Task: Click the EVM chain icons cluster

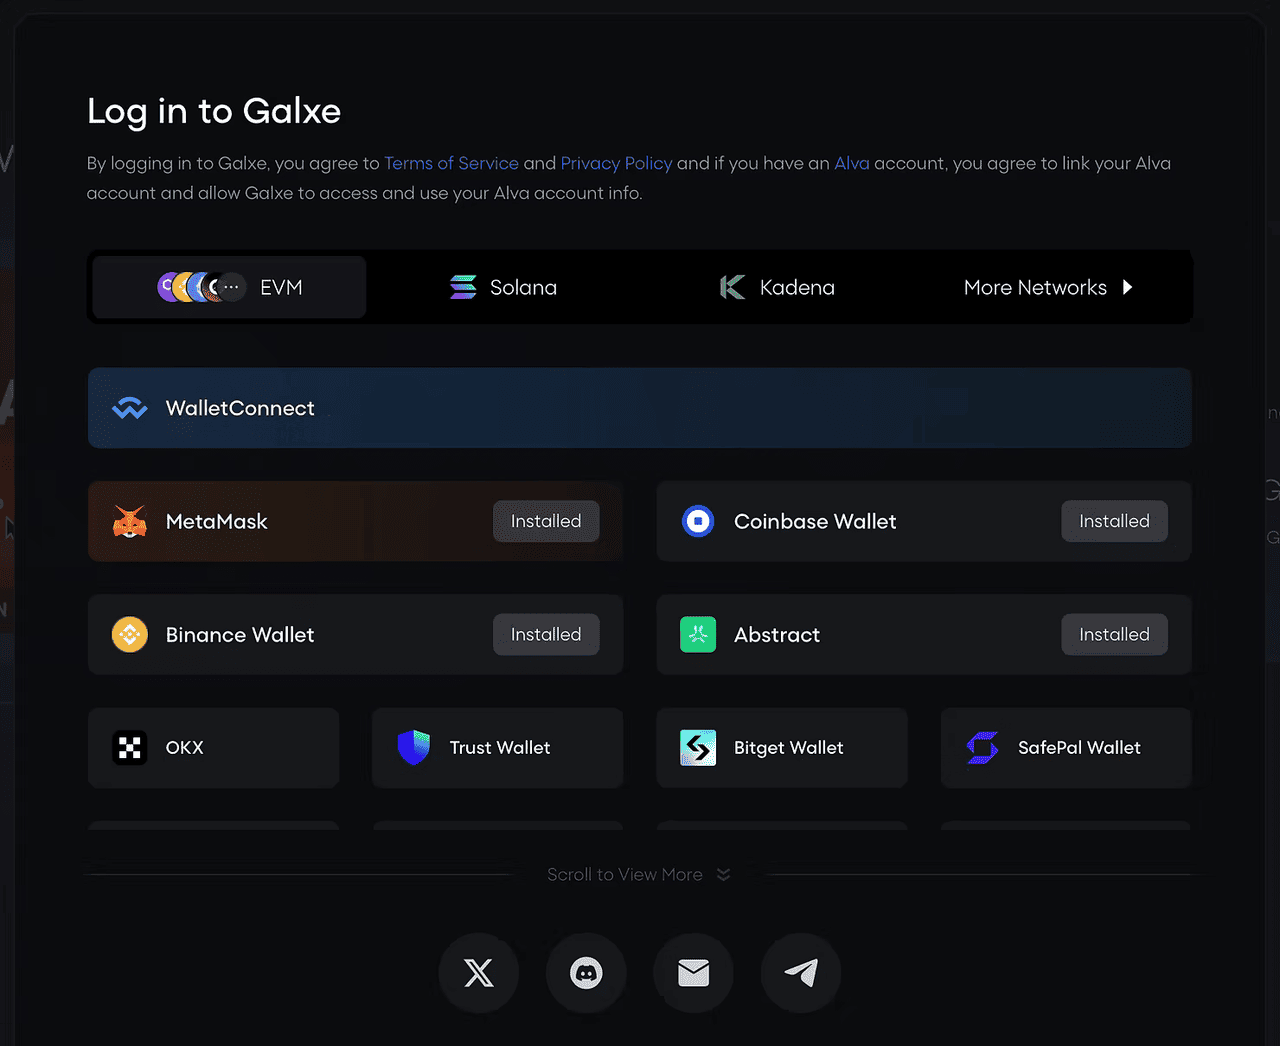Action: point(201,287)
